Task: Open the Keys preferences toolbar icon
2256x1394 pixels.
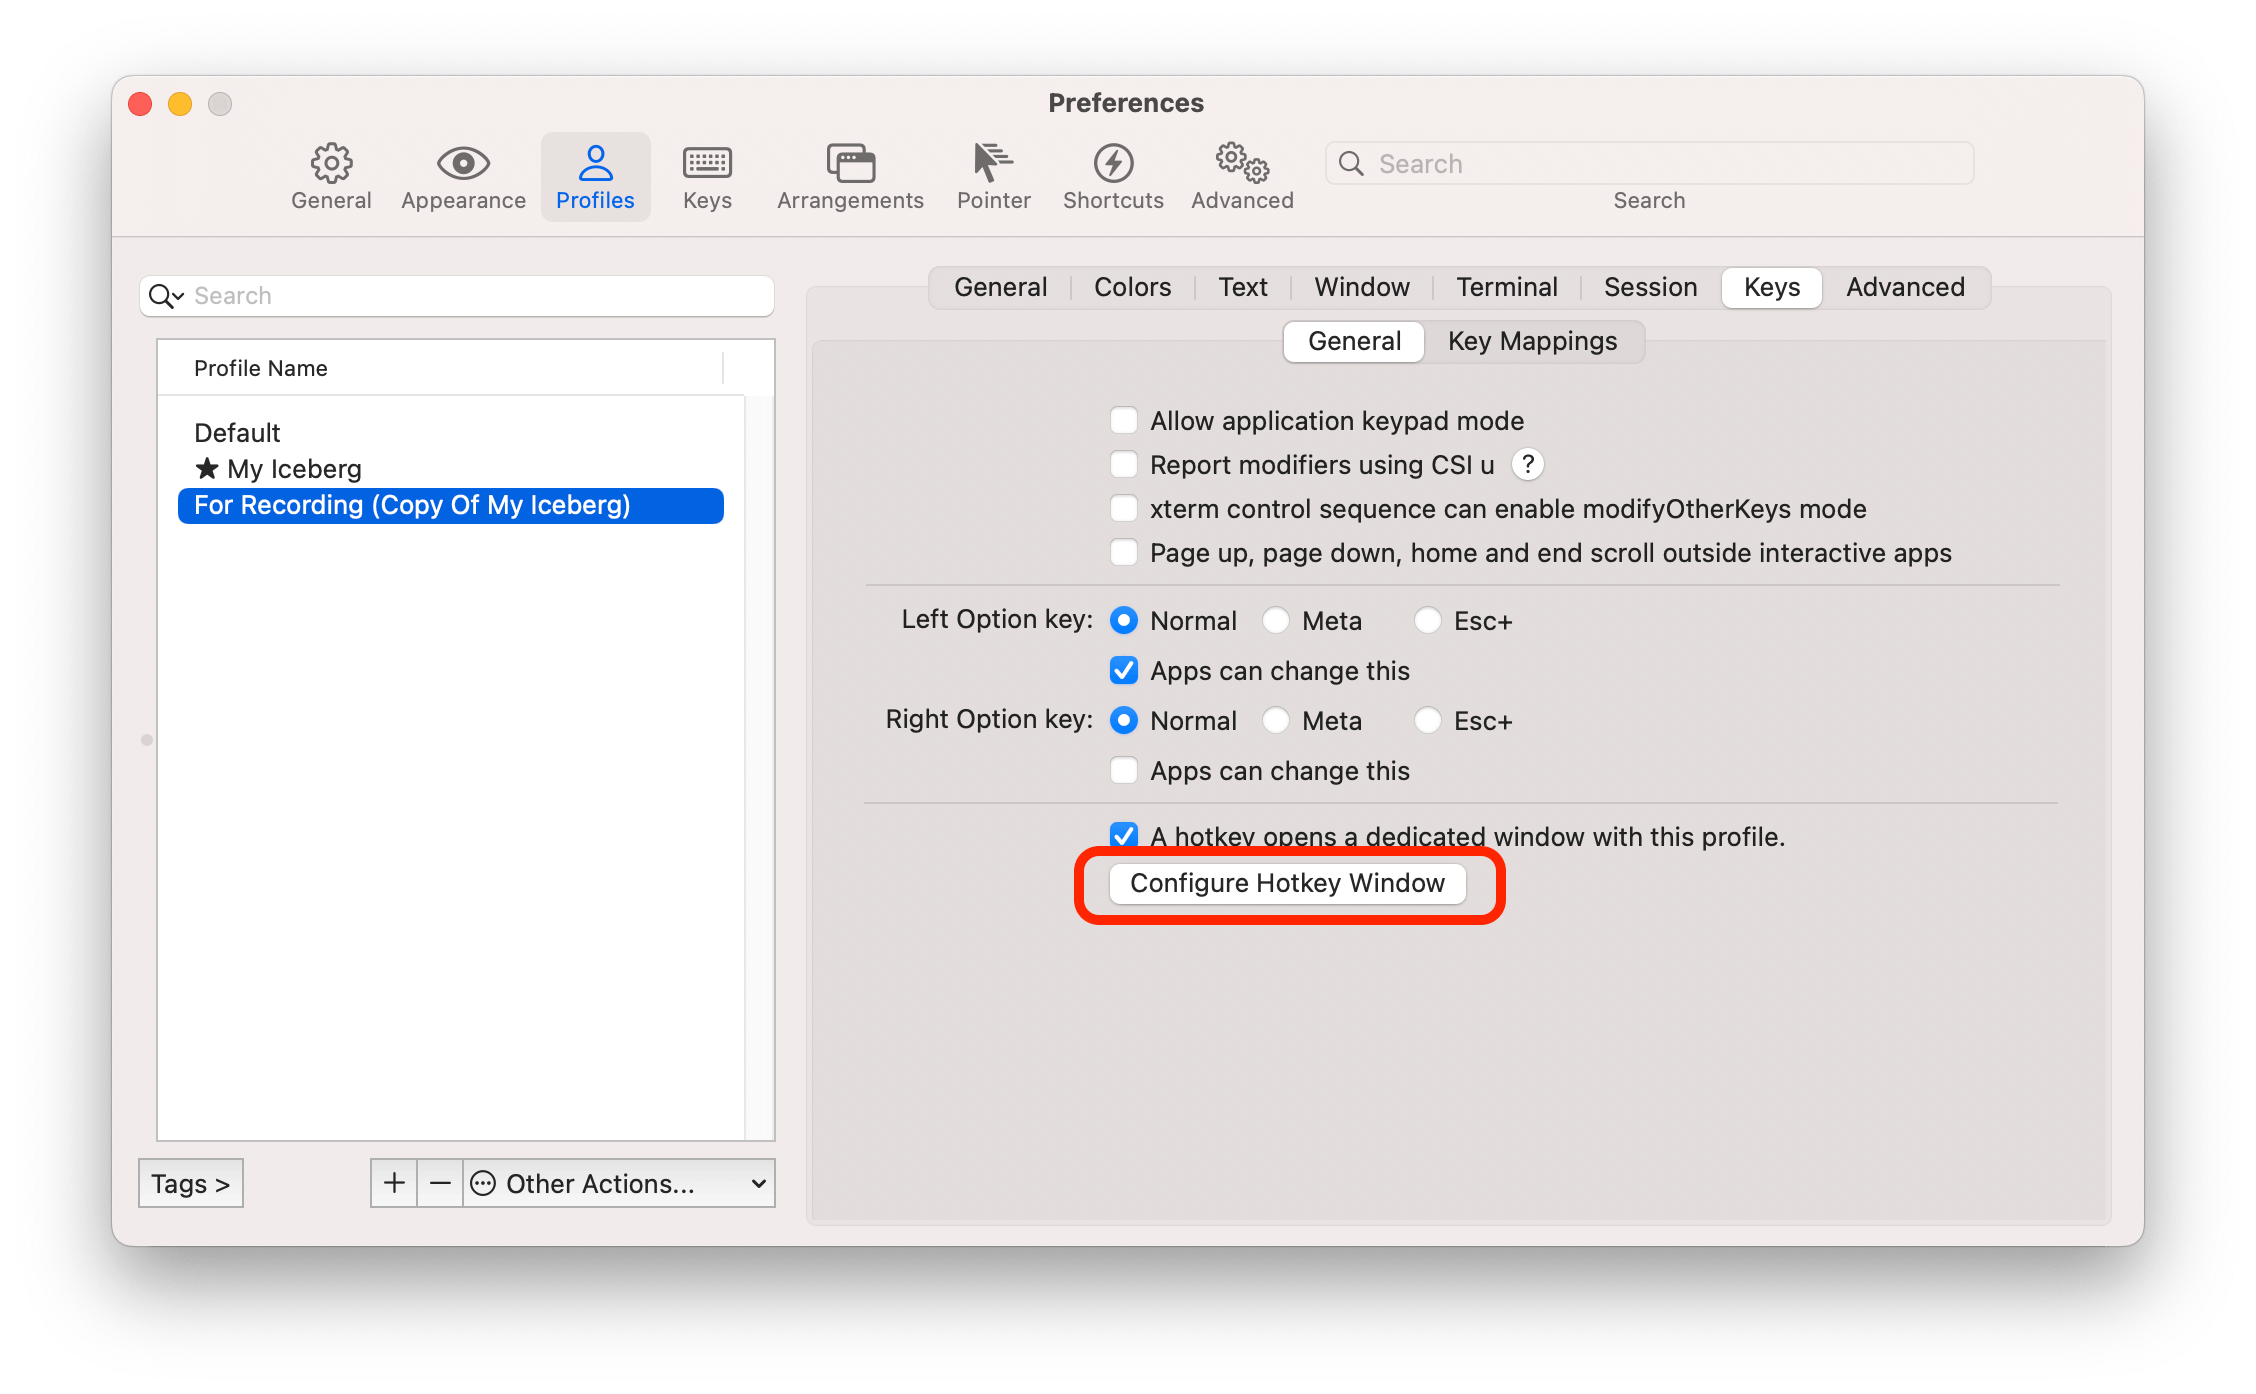Action: point(707,177)
